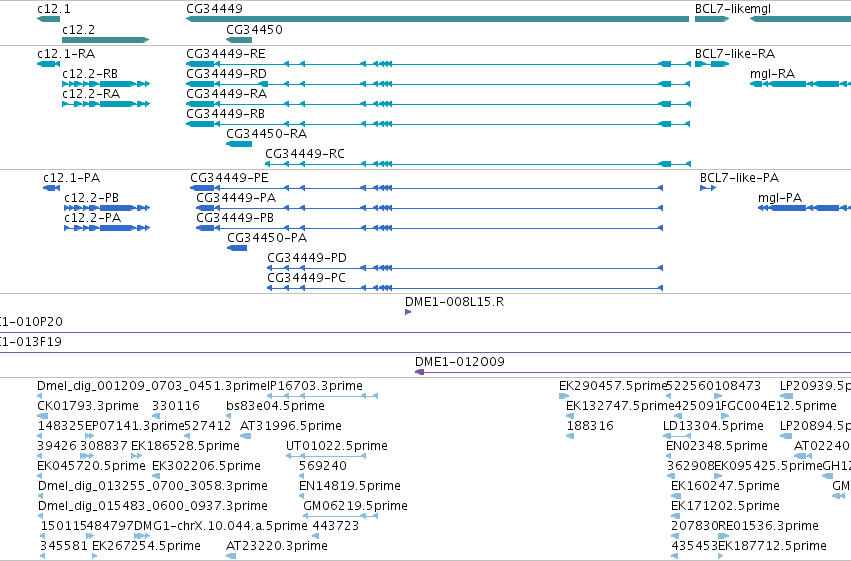Select EST EN14819.5prime
This screenshot has width=851, height=561.
tap(350, 486)
